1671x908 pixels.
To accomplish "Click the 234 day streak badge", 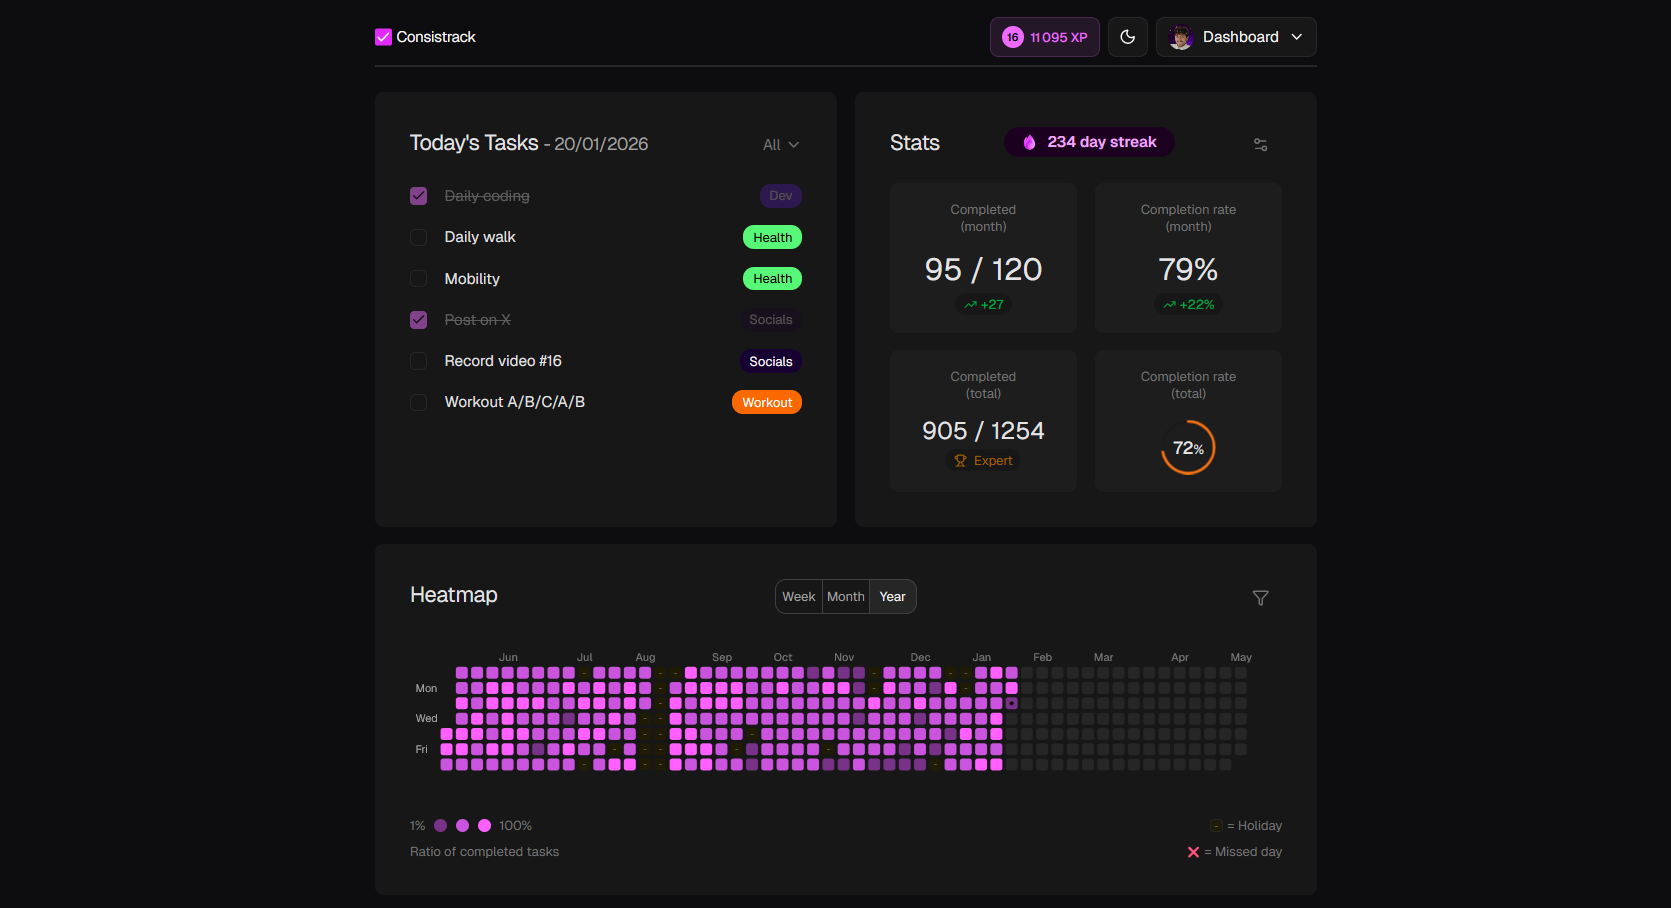I will point(1089,142).
